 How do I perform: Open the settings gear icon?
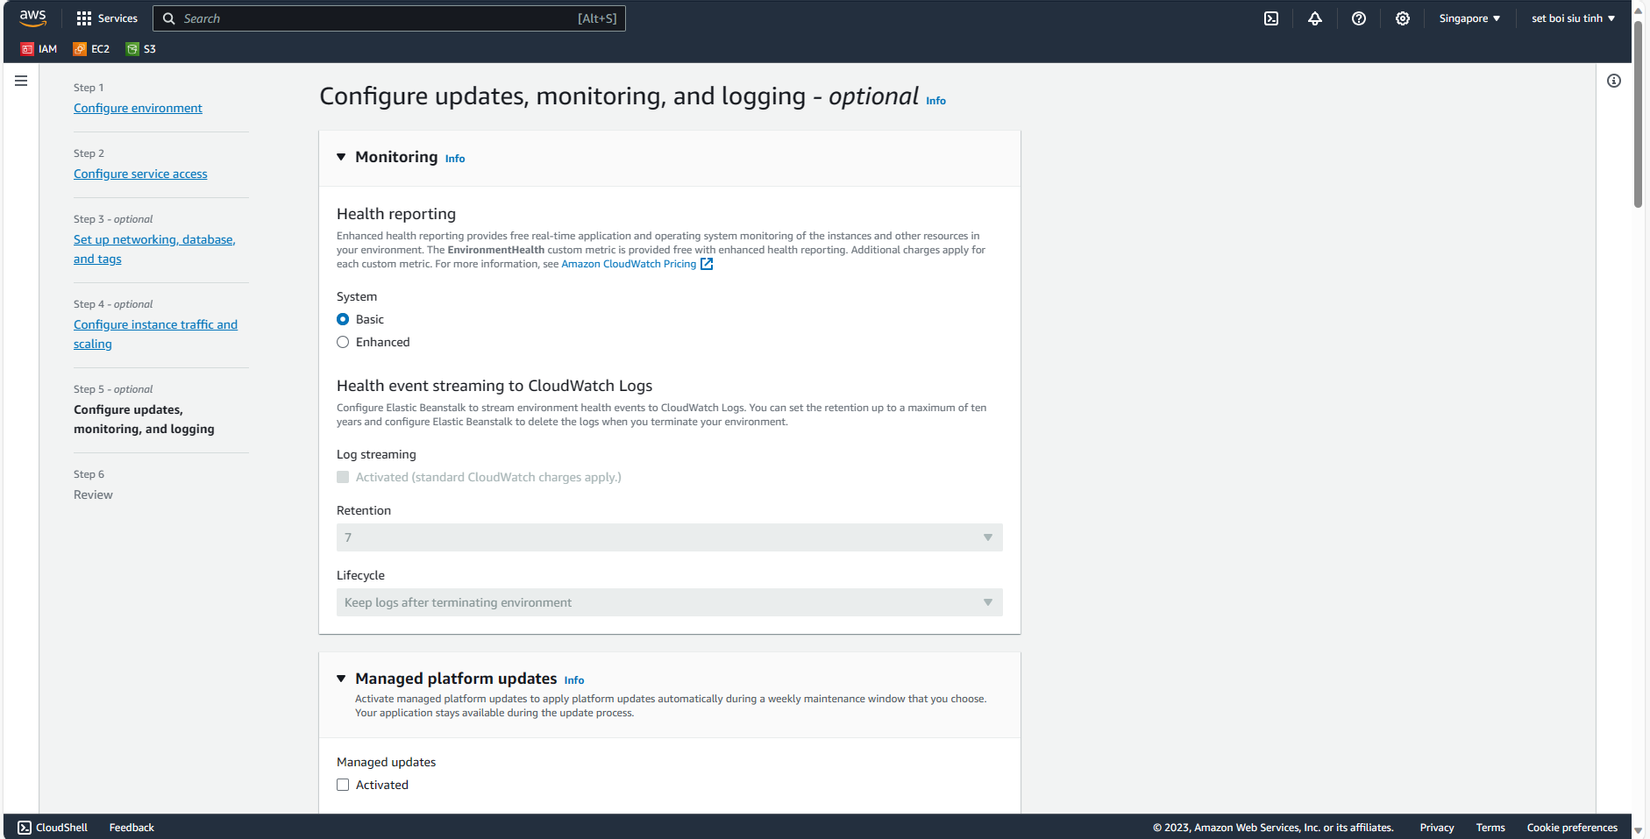pos(1403,18)
